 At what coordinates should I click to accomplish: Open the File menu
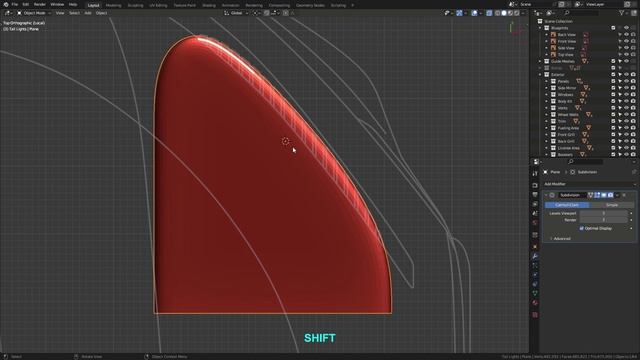pos(14,4)
